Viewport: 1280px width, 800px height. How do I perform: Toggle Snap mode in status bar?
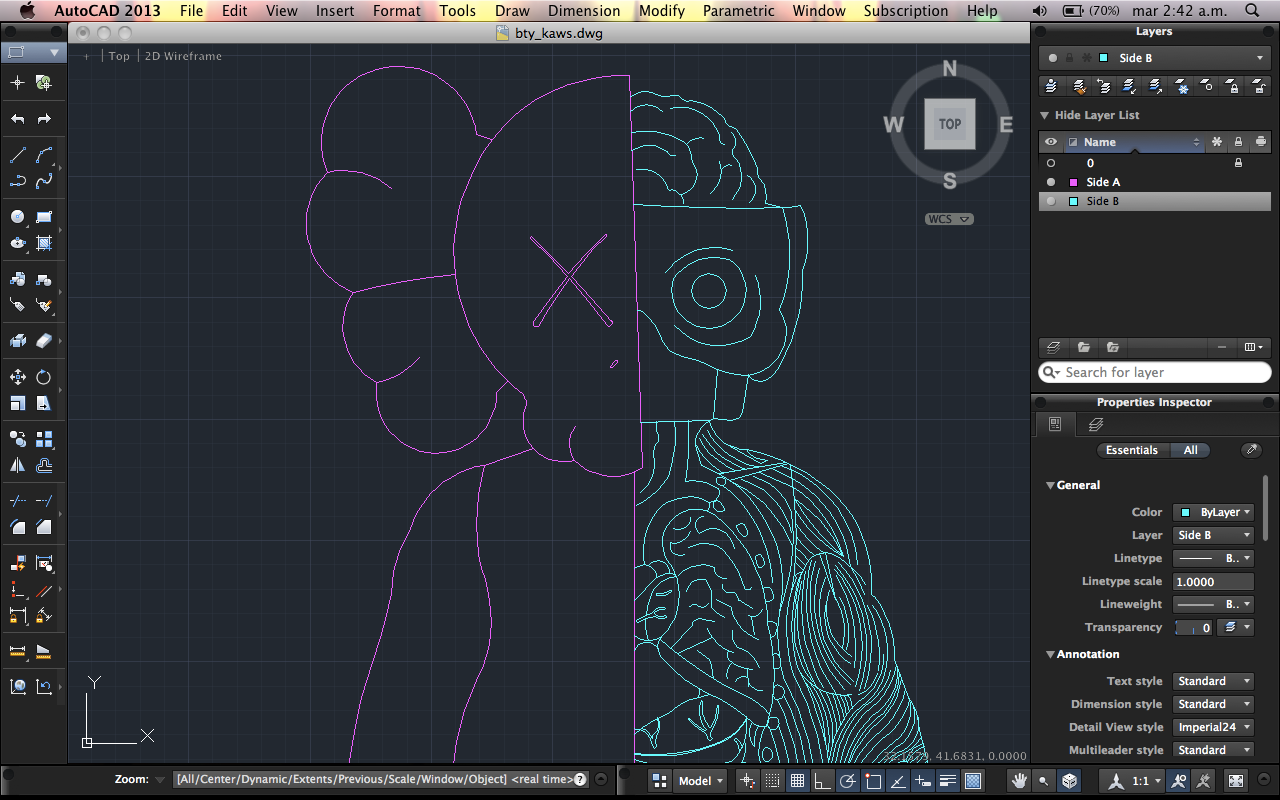[x=772, y=780]
